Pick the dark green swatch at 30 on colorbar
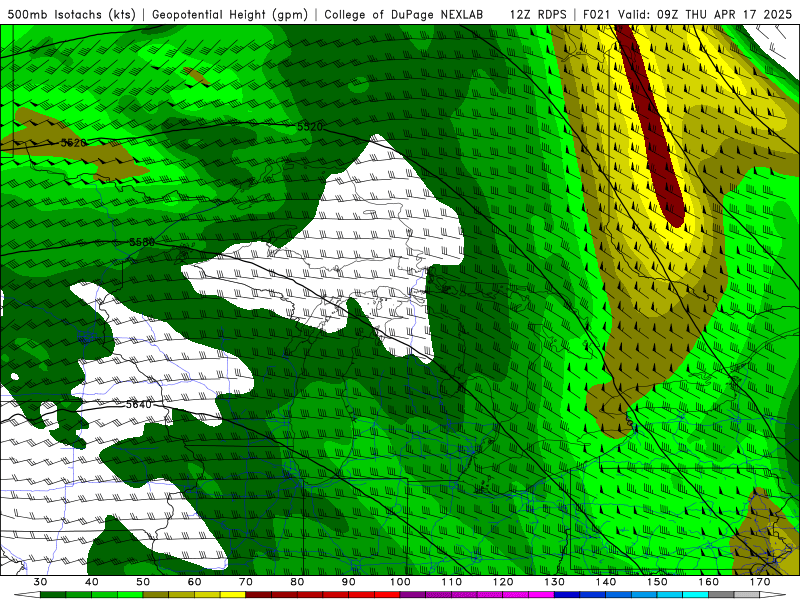This screenshot has width=800, height=600. point(53,595)
